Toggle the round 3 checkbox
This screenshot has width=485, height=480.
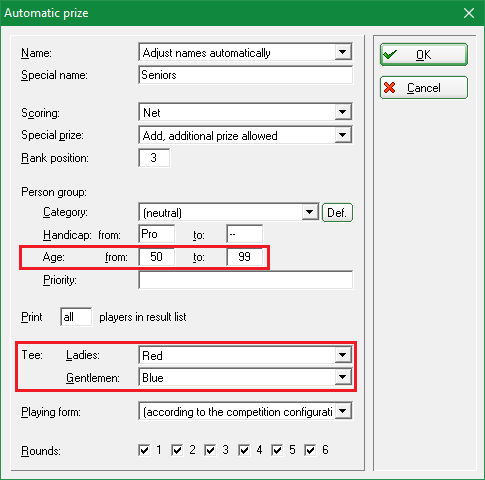pos(210,450)
